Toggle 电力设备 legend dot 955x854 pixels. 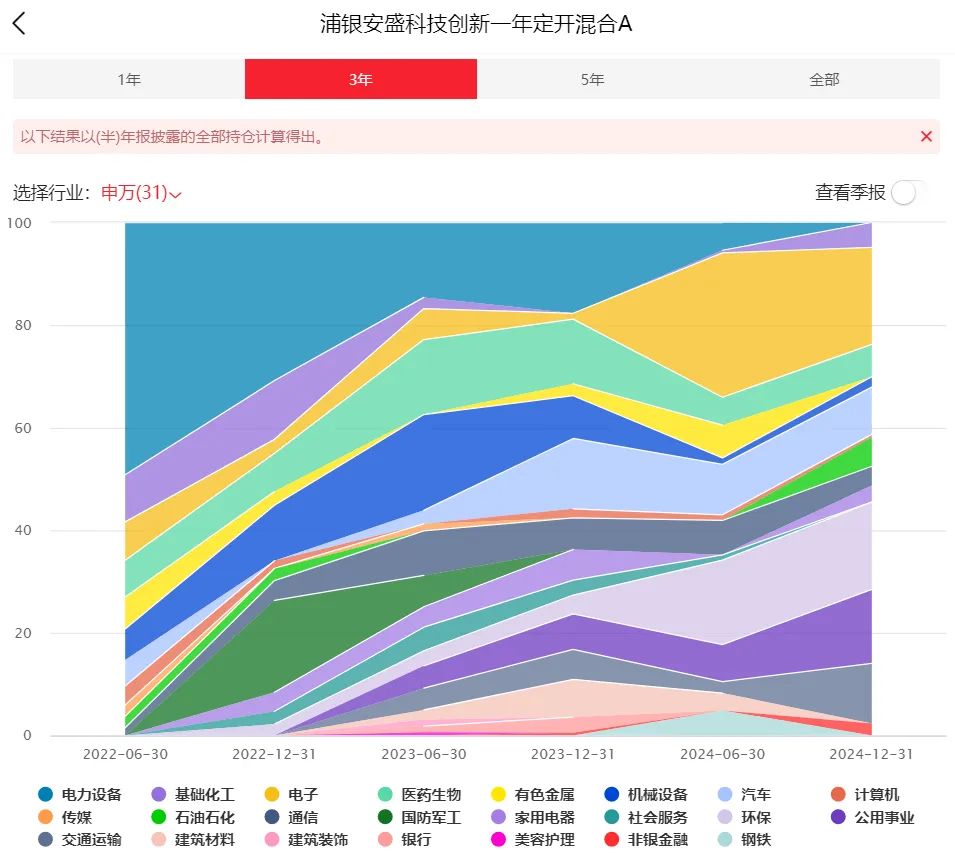tap(46, 794)
